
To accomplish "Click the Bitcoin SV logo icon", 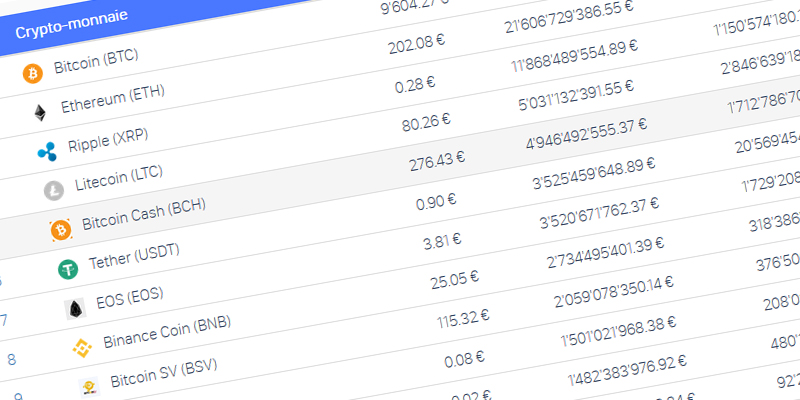I will pyautogui.click(x=89, y=387).
